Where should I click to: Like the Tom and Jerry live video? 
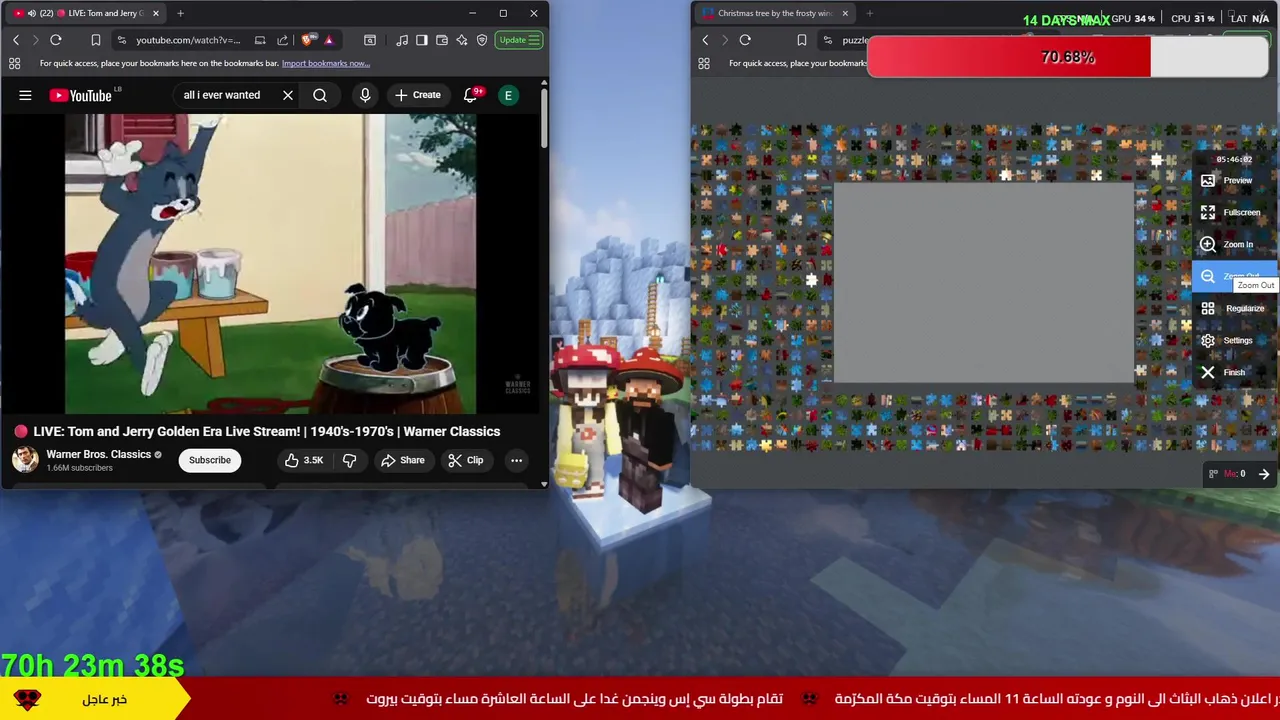[304, 460]
